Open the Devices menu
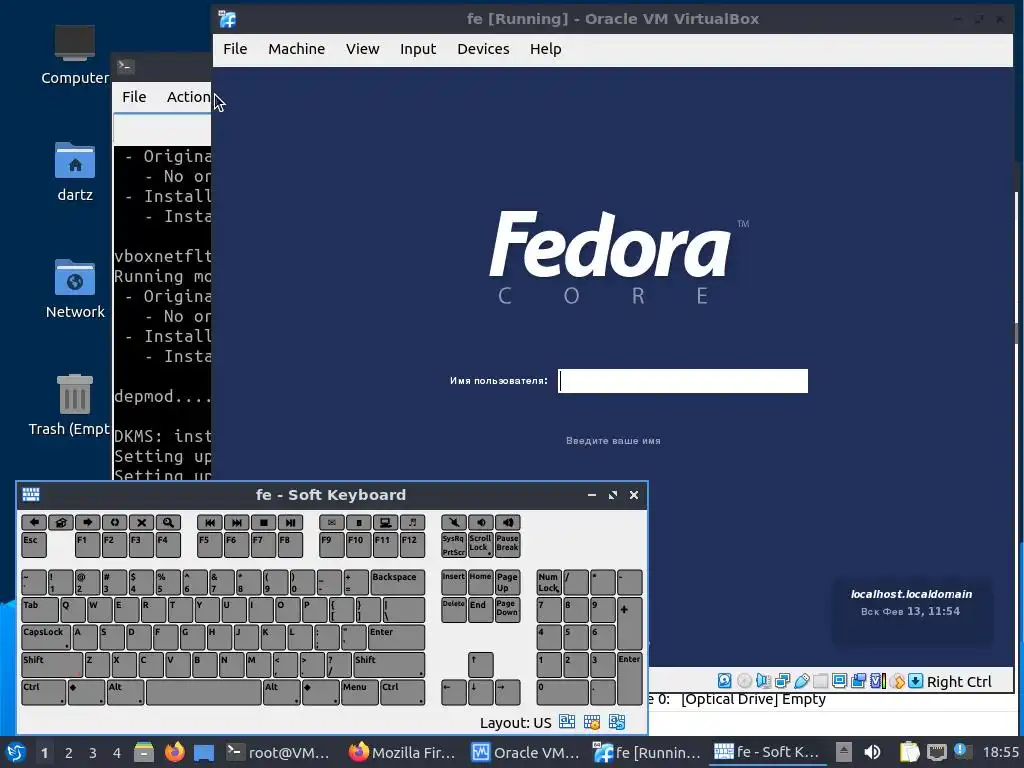1024x768 pixels. point(483,49)
